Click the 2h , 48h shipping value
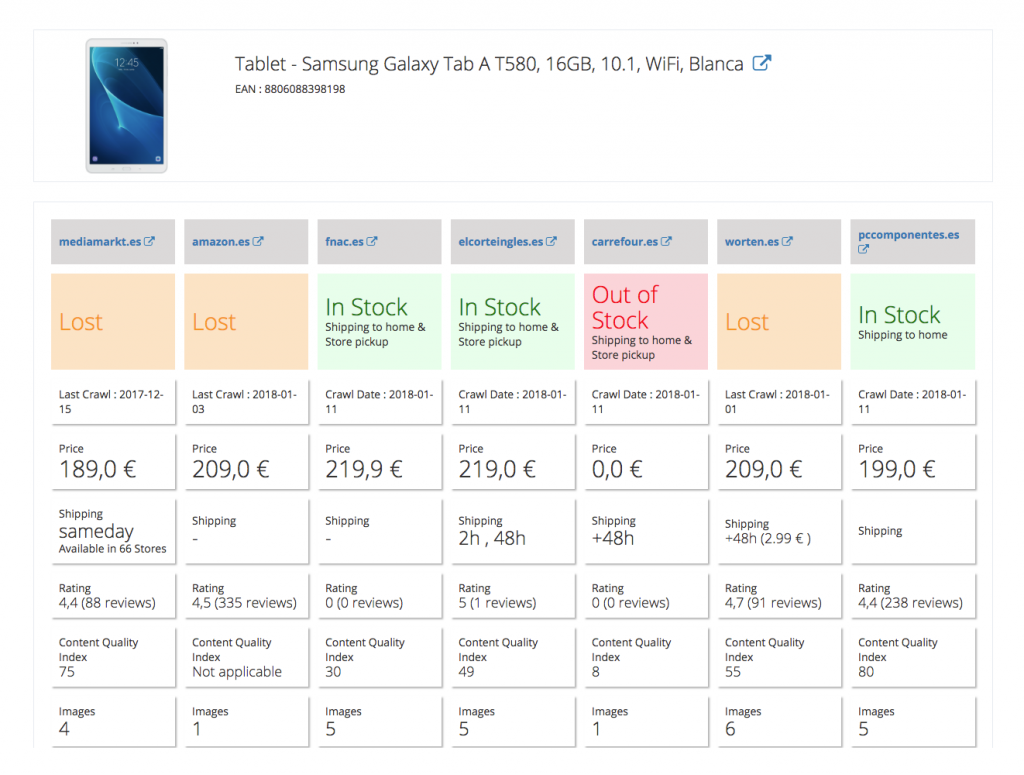 (x=492, y=539)
